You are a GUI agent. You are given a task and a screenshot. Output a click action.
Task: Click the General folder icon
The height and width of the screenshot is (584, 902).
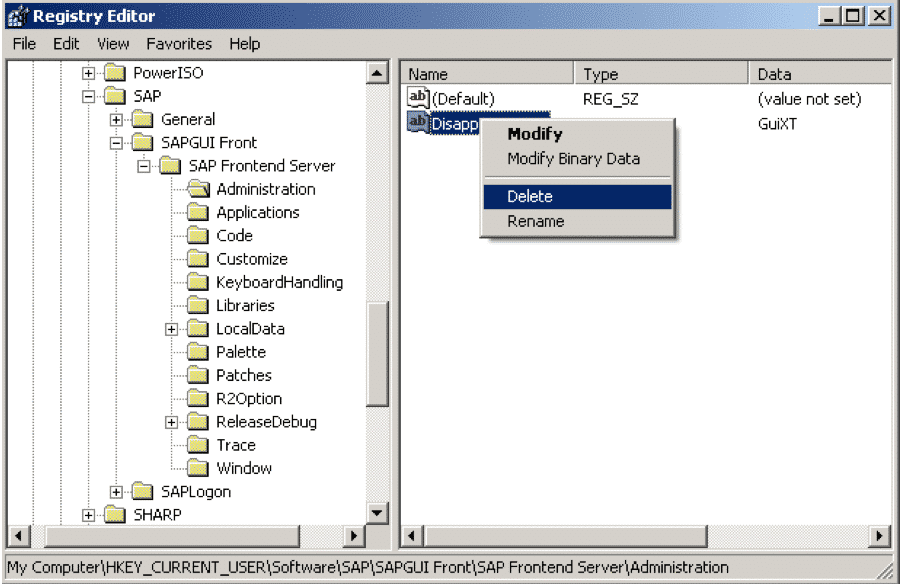tap(143, 120)
